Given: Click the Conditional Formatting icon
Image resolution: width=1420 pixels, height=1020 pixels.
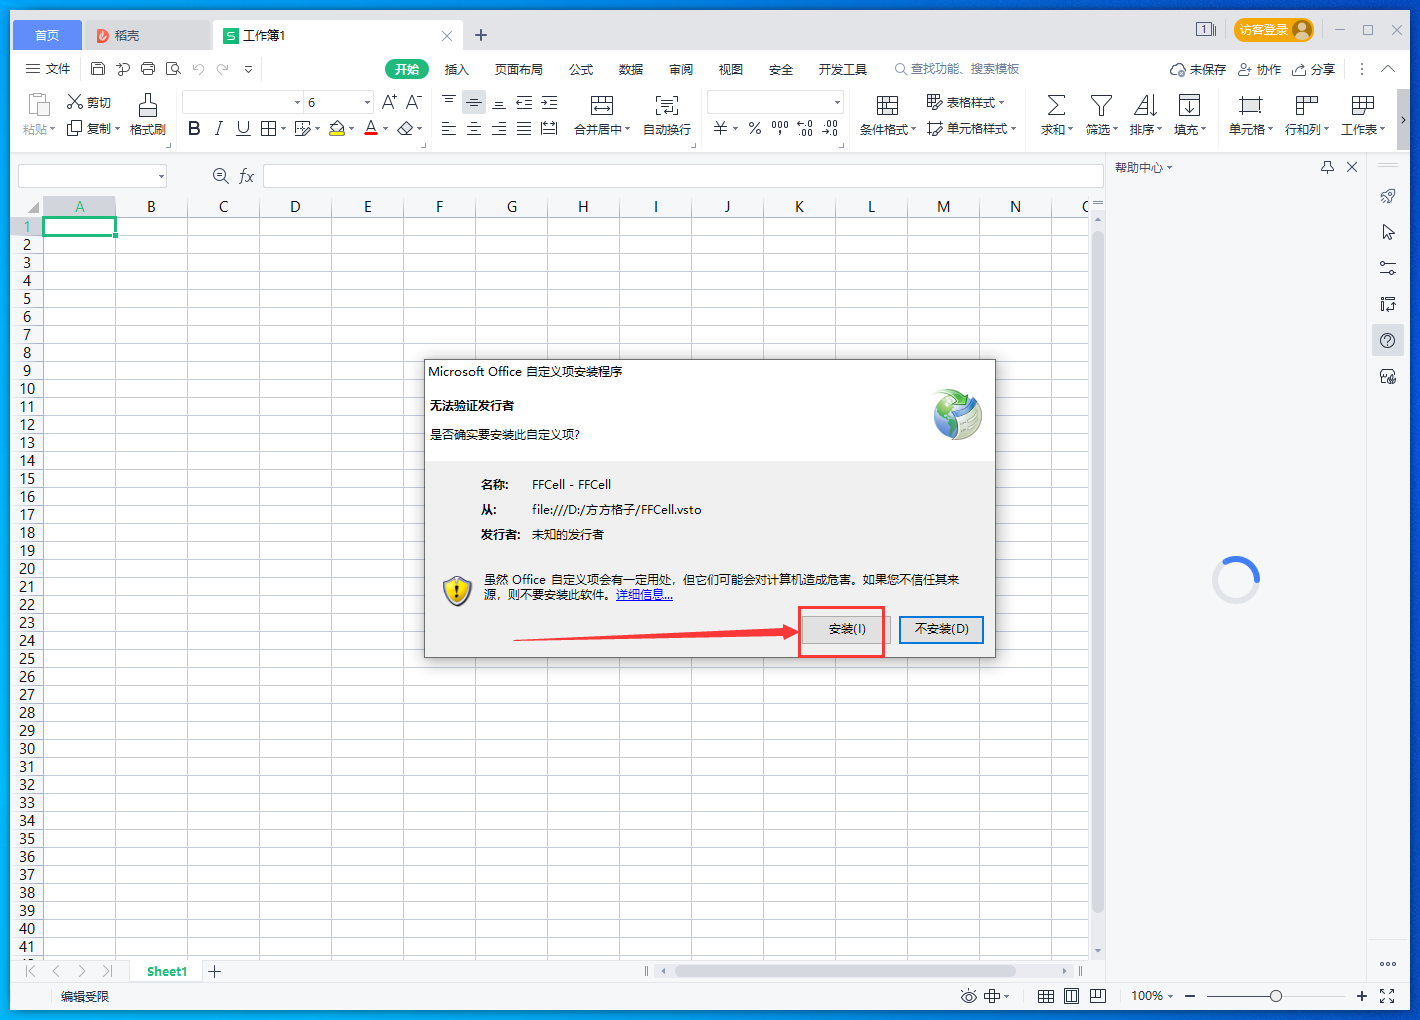Looking at the screenshot, I should tap(887, 105).
